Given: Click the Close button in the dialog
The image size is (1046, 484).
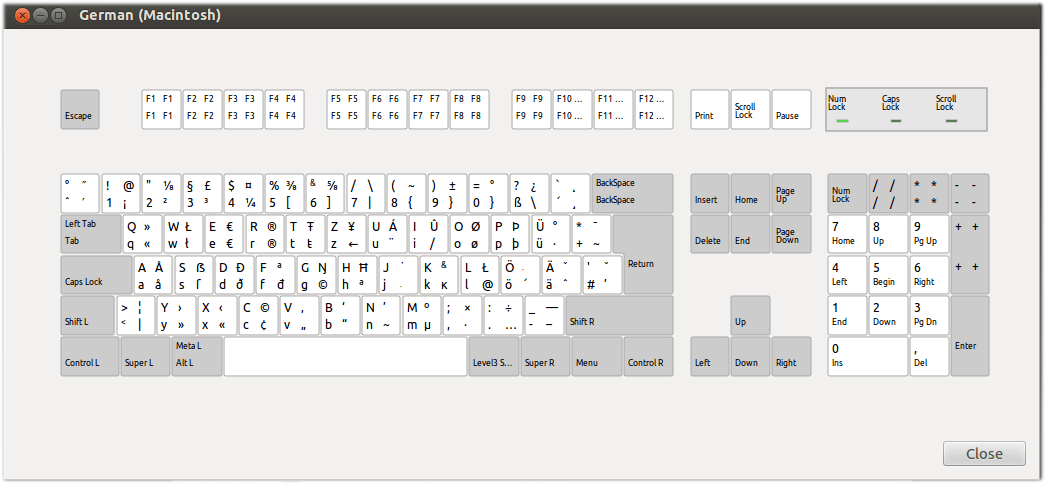Looking at the screenshot, I should tap(984, 454).
